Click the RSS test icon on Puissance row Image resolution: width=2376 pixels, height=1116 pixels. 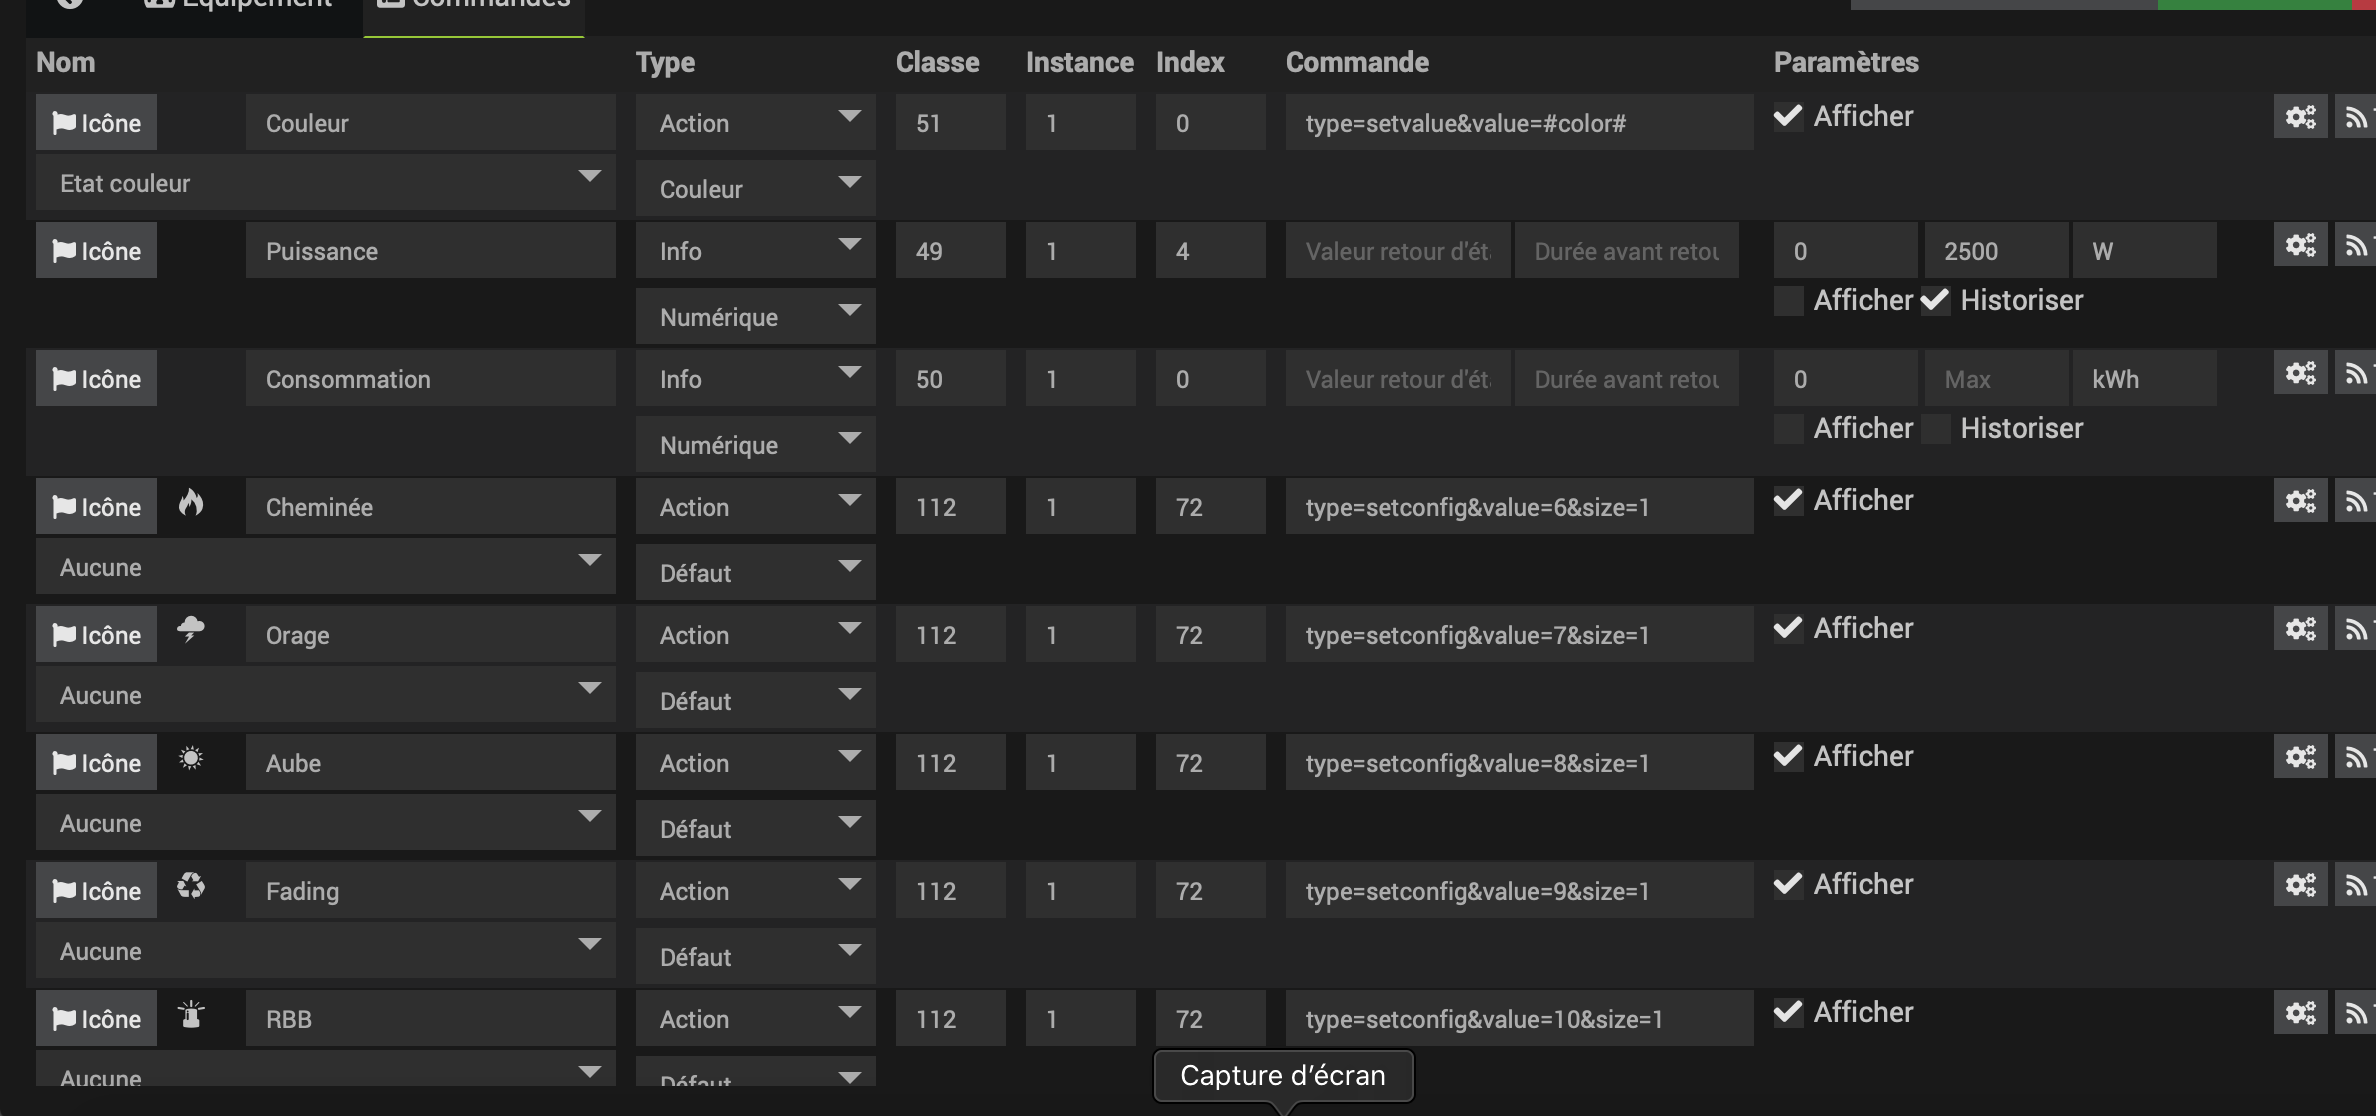pos(2356,246)
